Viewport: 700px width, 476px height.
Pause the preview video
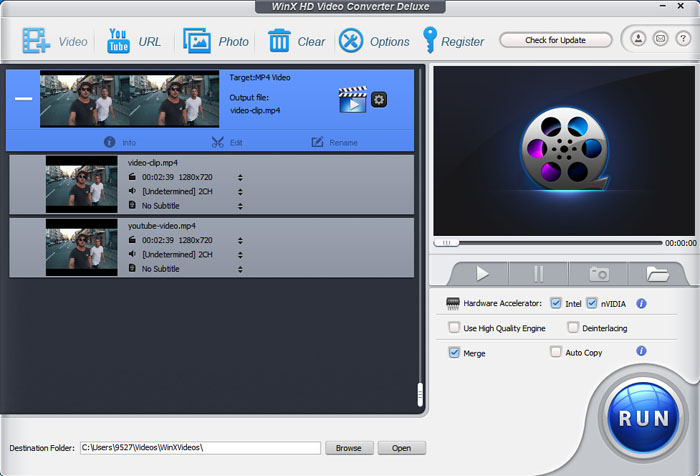(538, 274)
